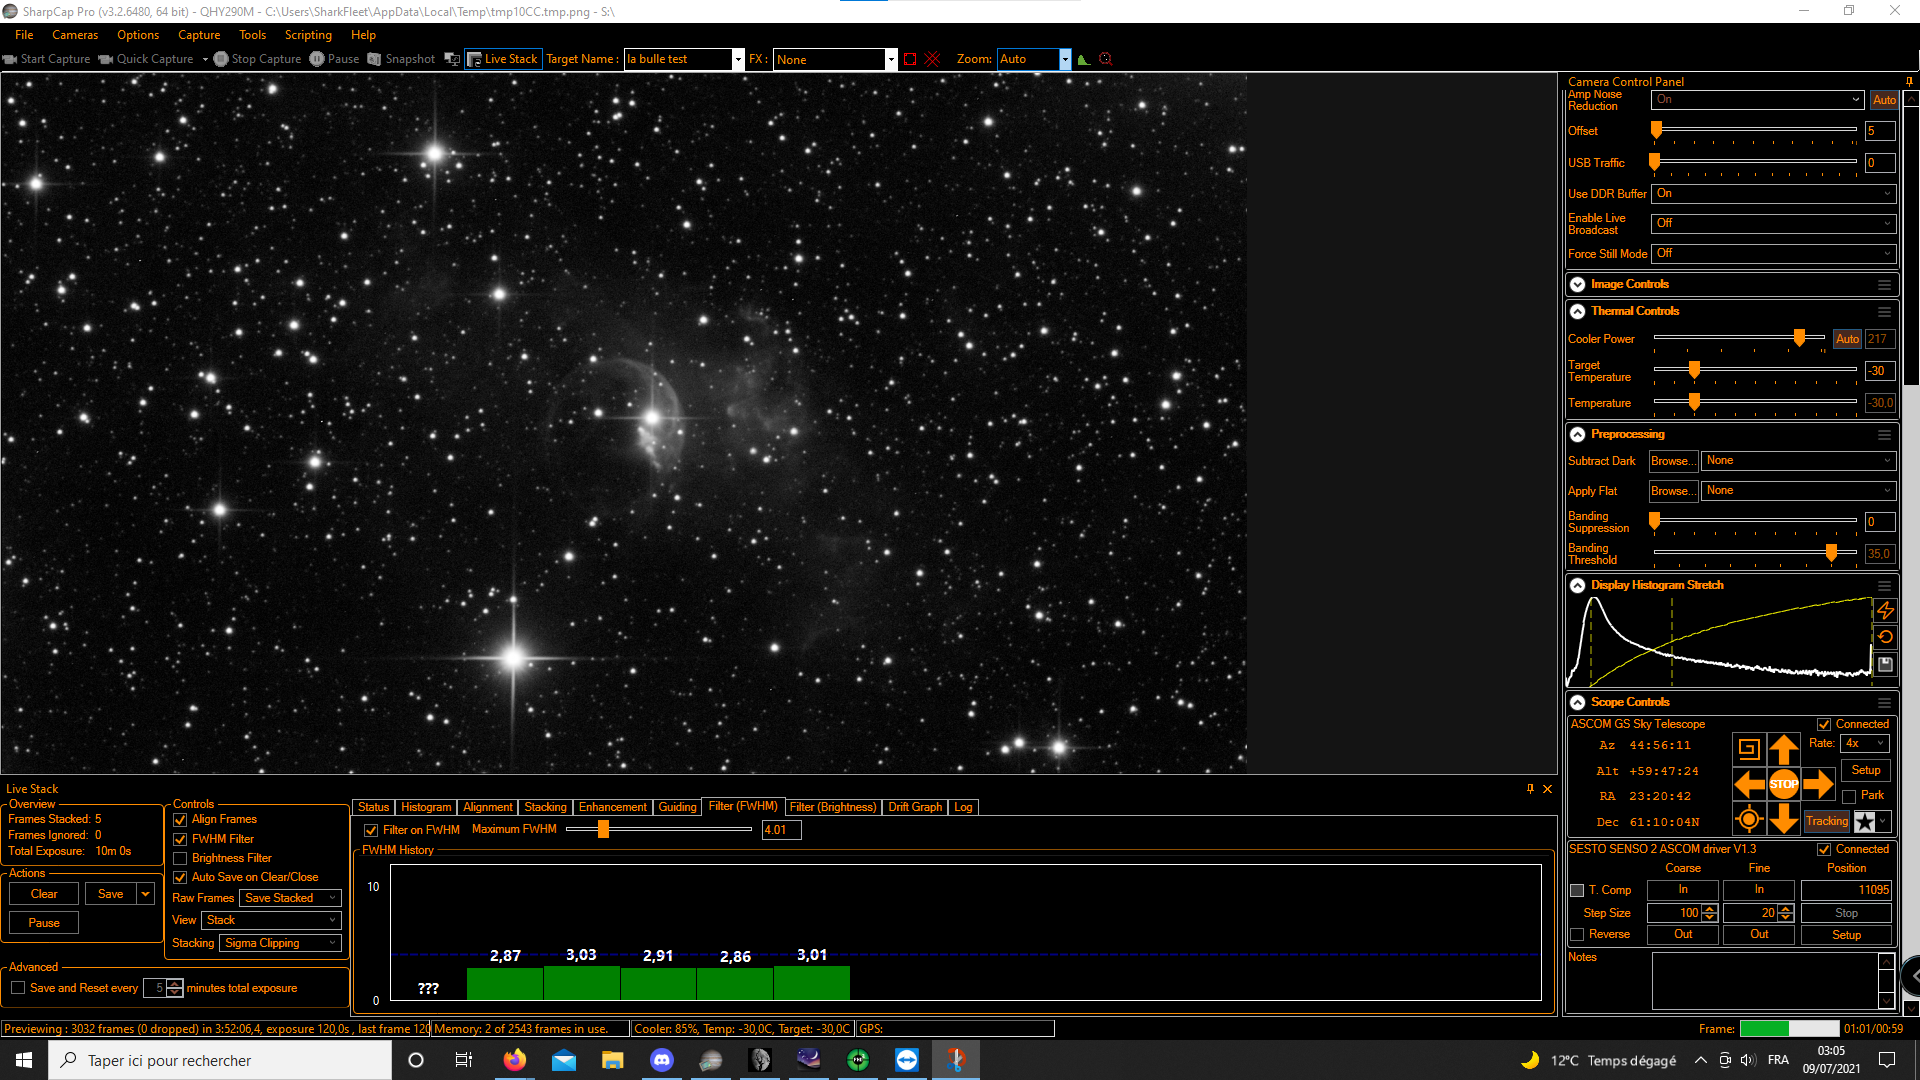Toggle the Filter on FWHM checkbox
The image size is (1920, 1080).
click(x=371, y=831)
